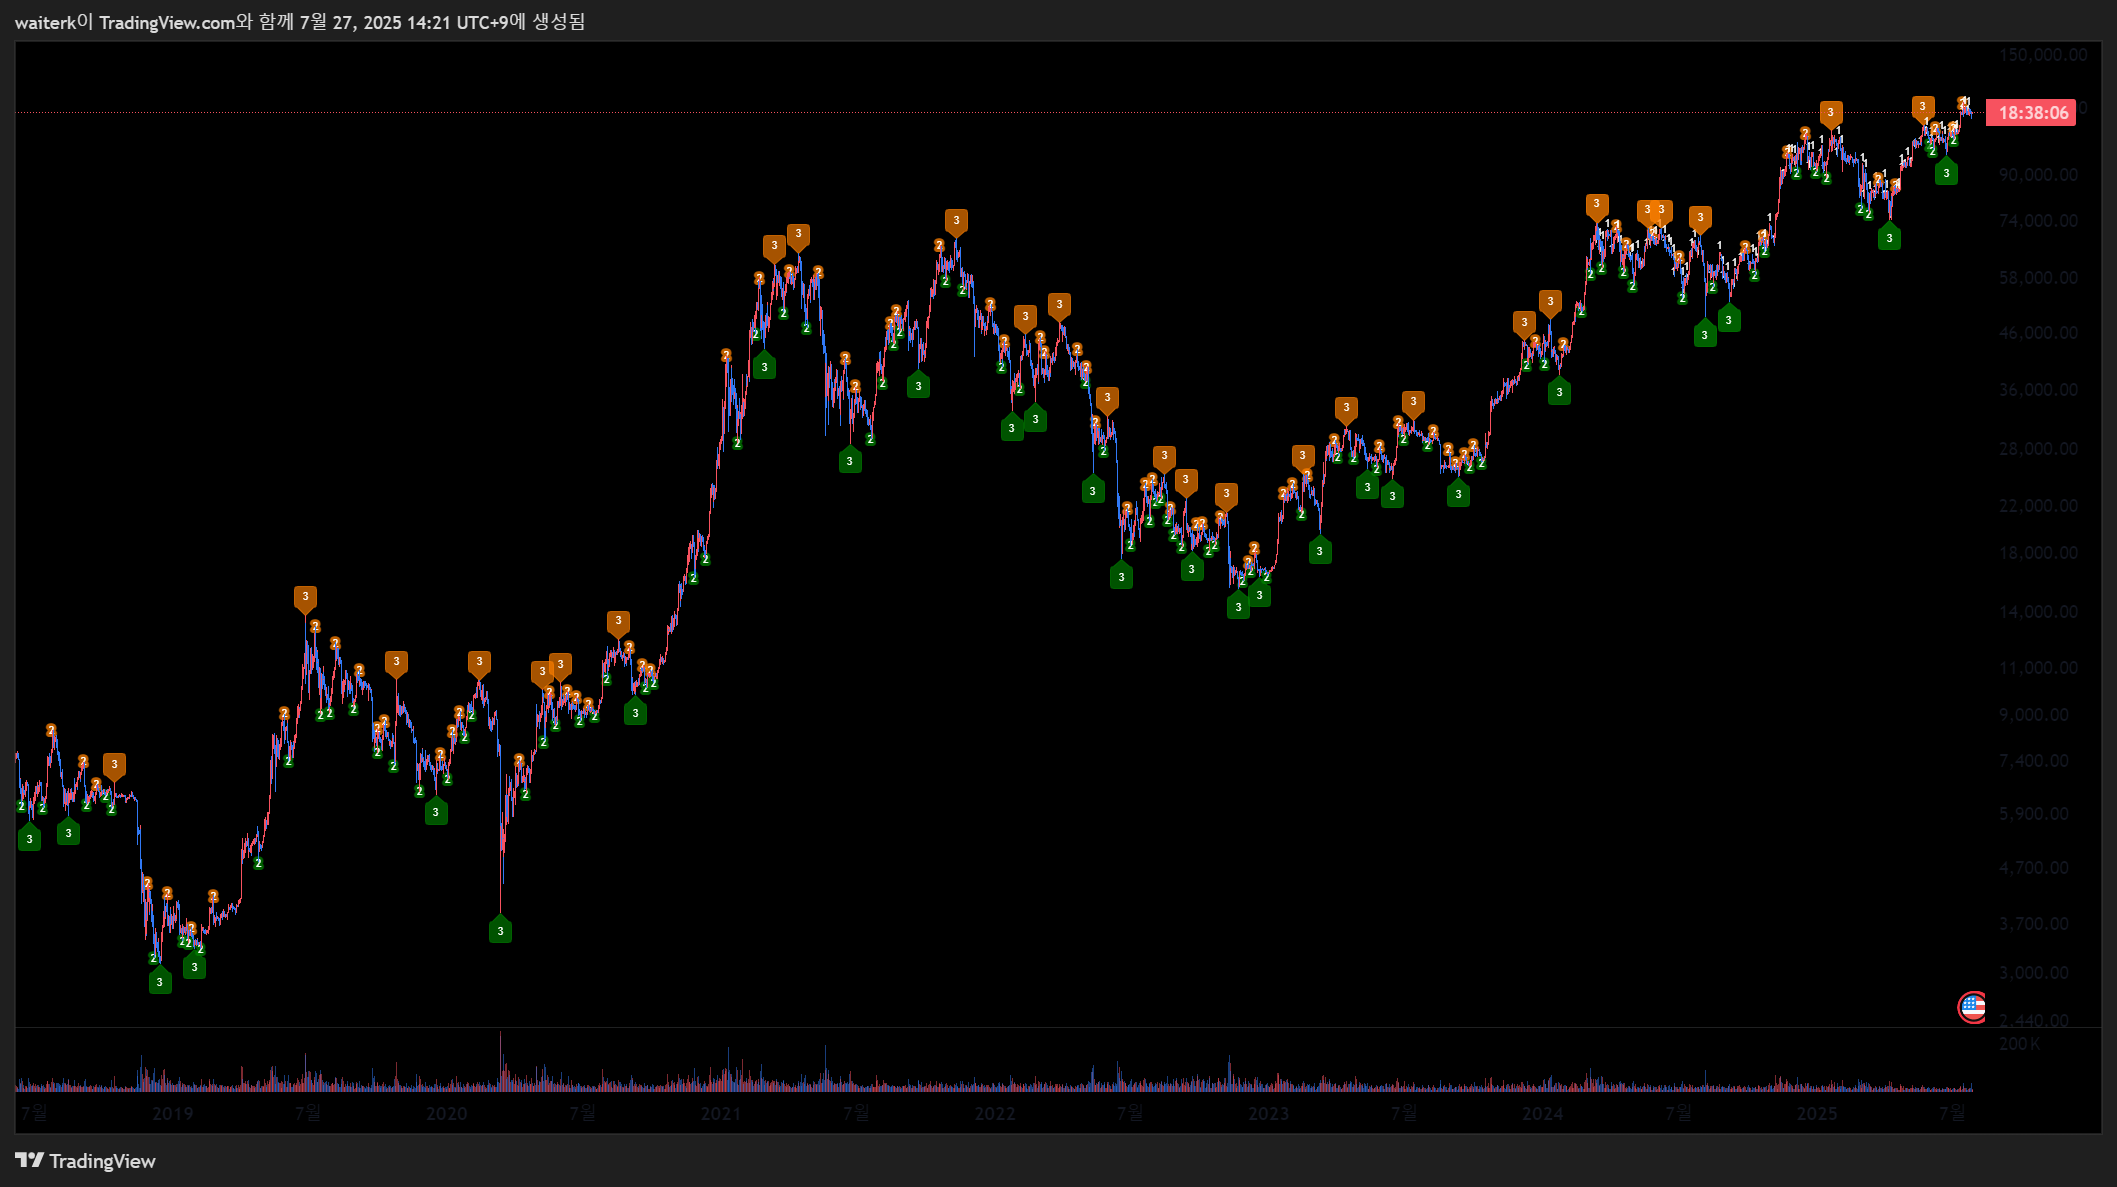The image size is (2117, 1187).
Task: Click the 4,700.00 price axis label
Action: [x=2034, y=868]
